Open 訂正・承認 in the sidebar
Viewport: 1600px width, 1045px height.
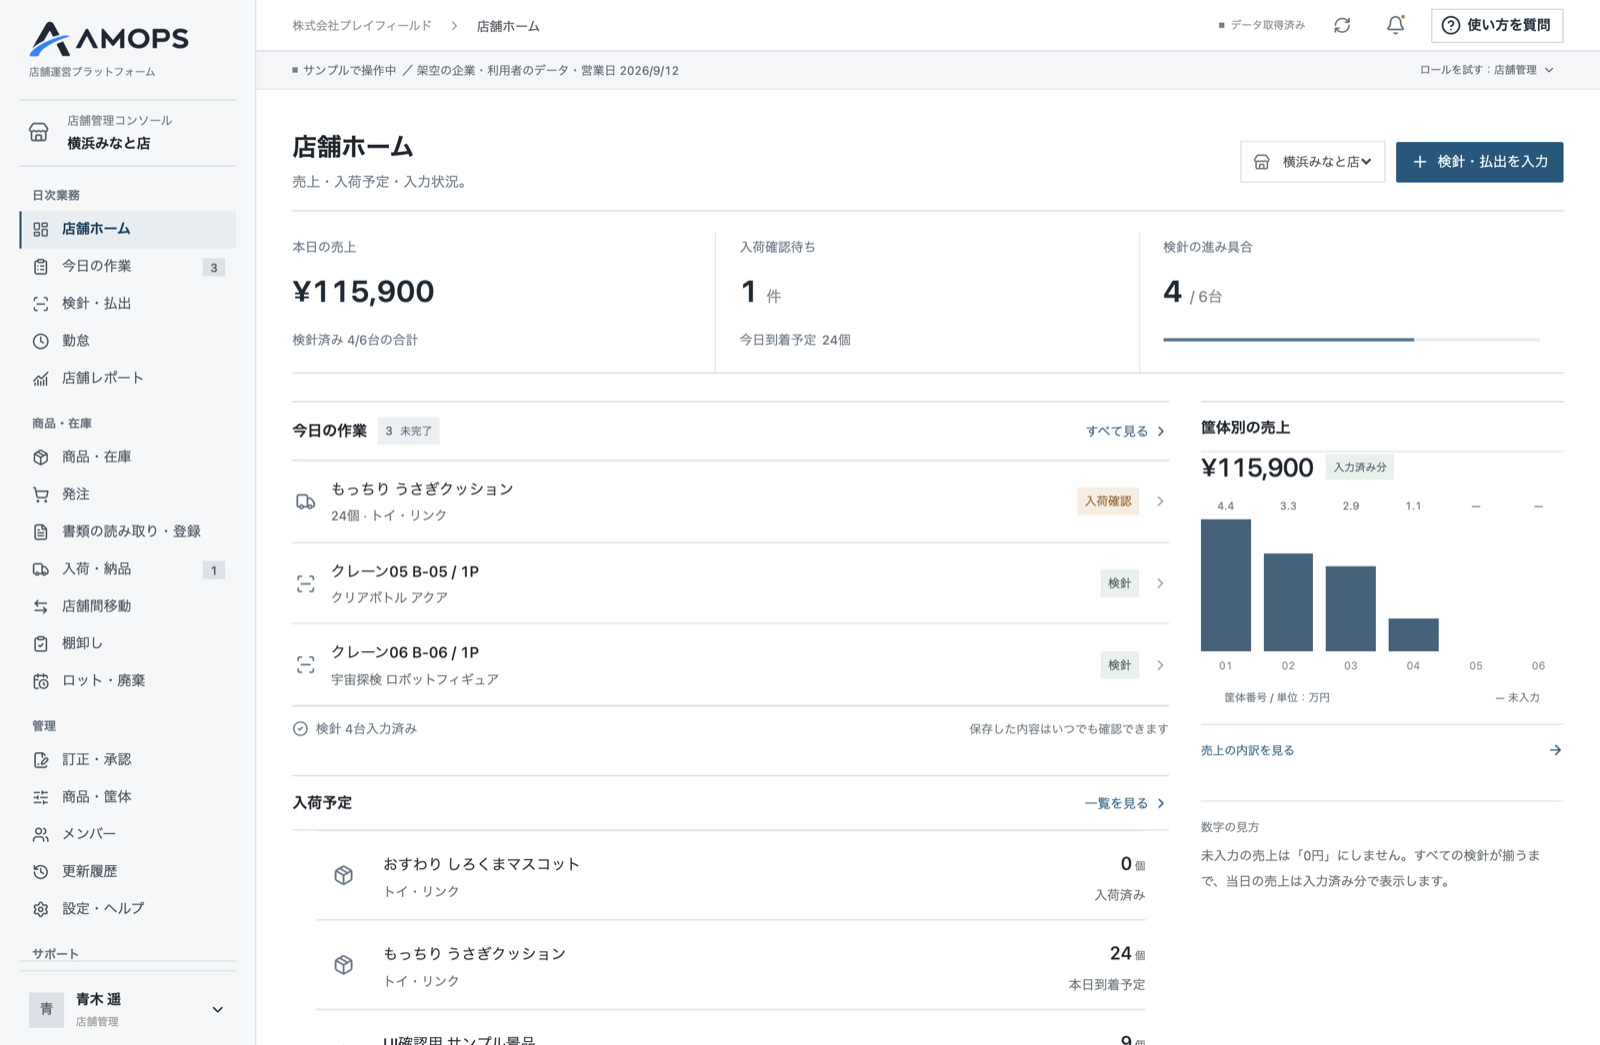[128, 760]
